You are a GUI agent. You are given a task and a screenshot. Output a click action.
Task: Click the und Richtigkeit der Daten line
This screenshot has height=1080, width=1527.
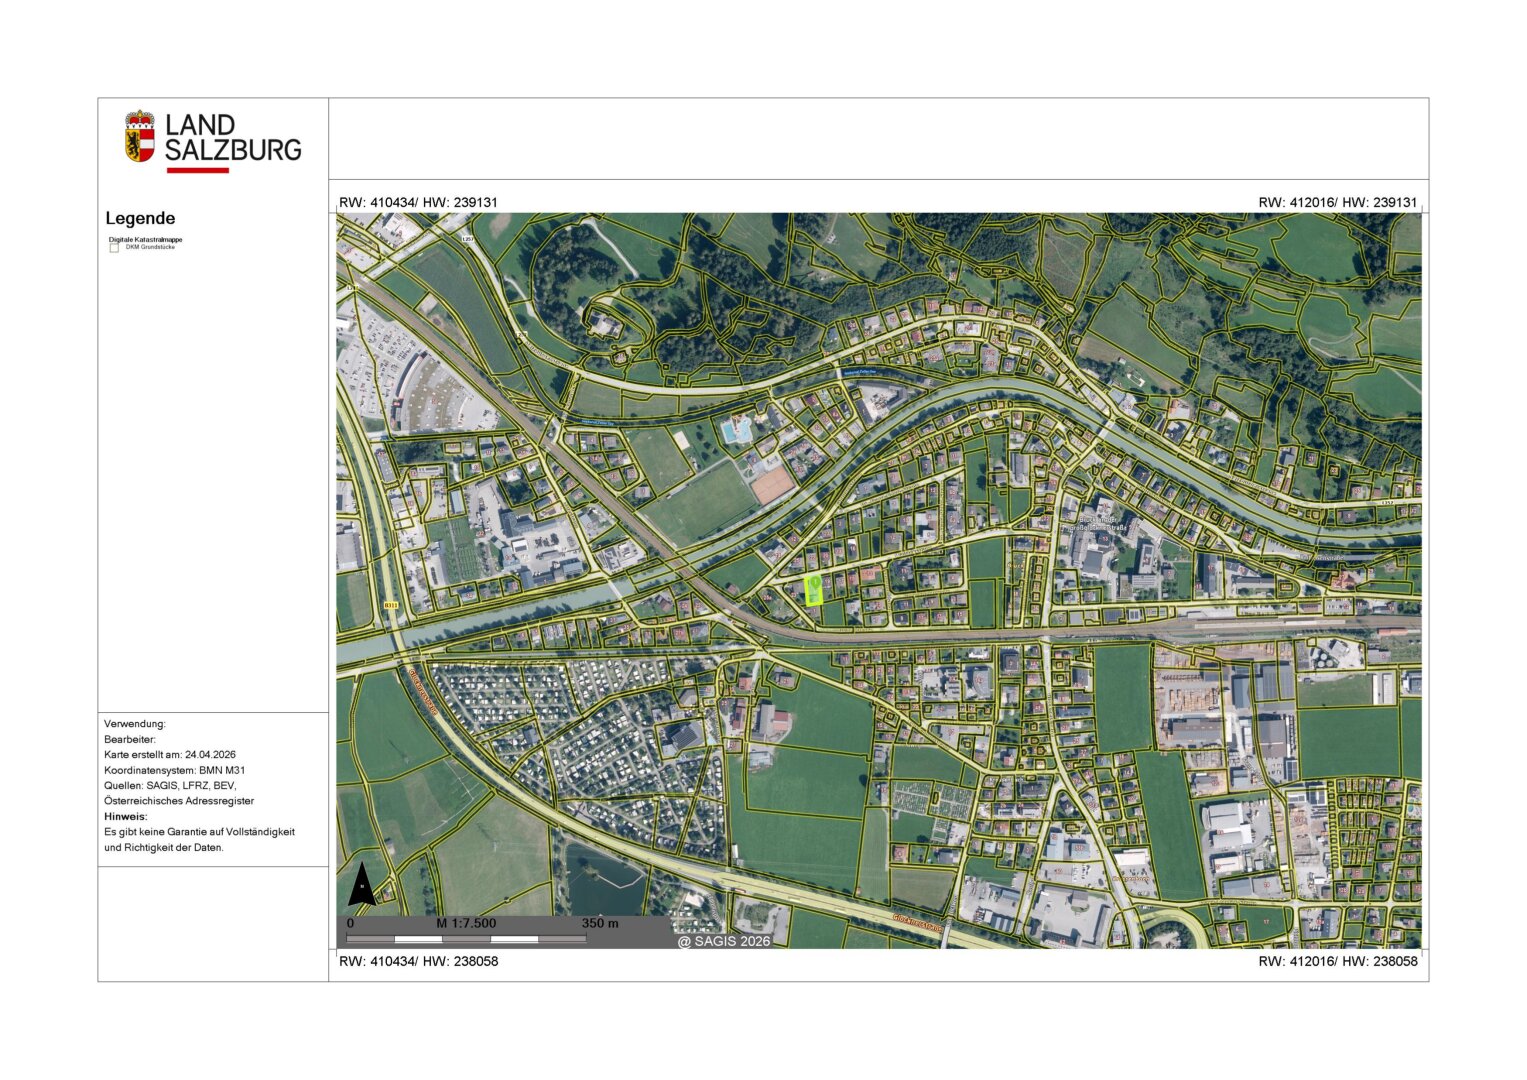click(164, 847)
